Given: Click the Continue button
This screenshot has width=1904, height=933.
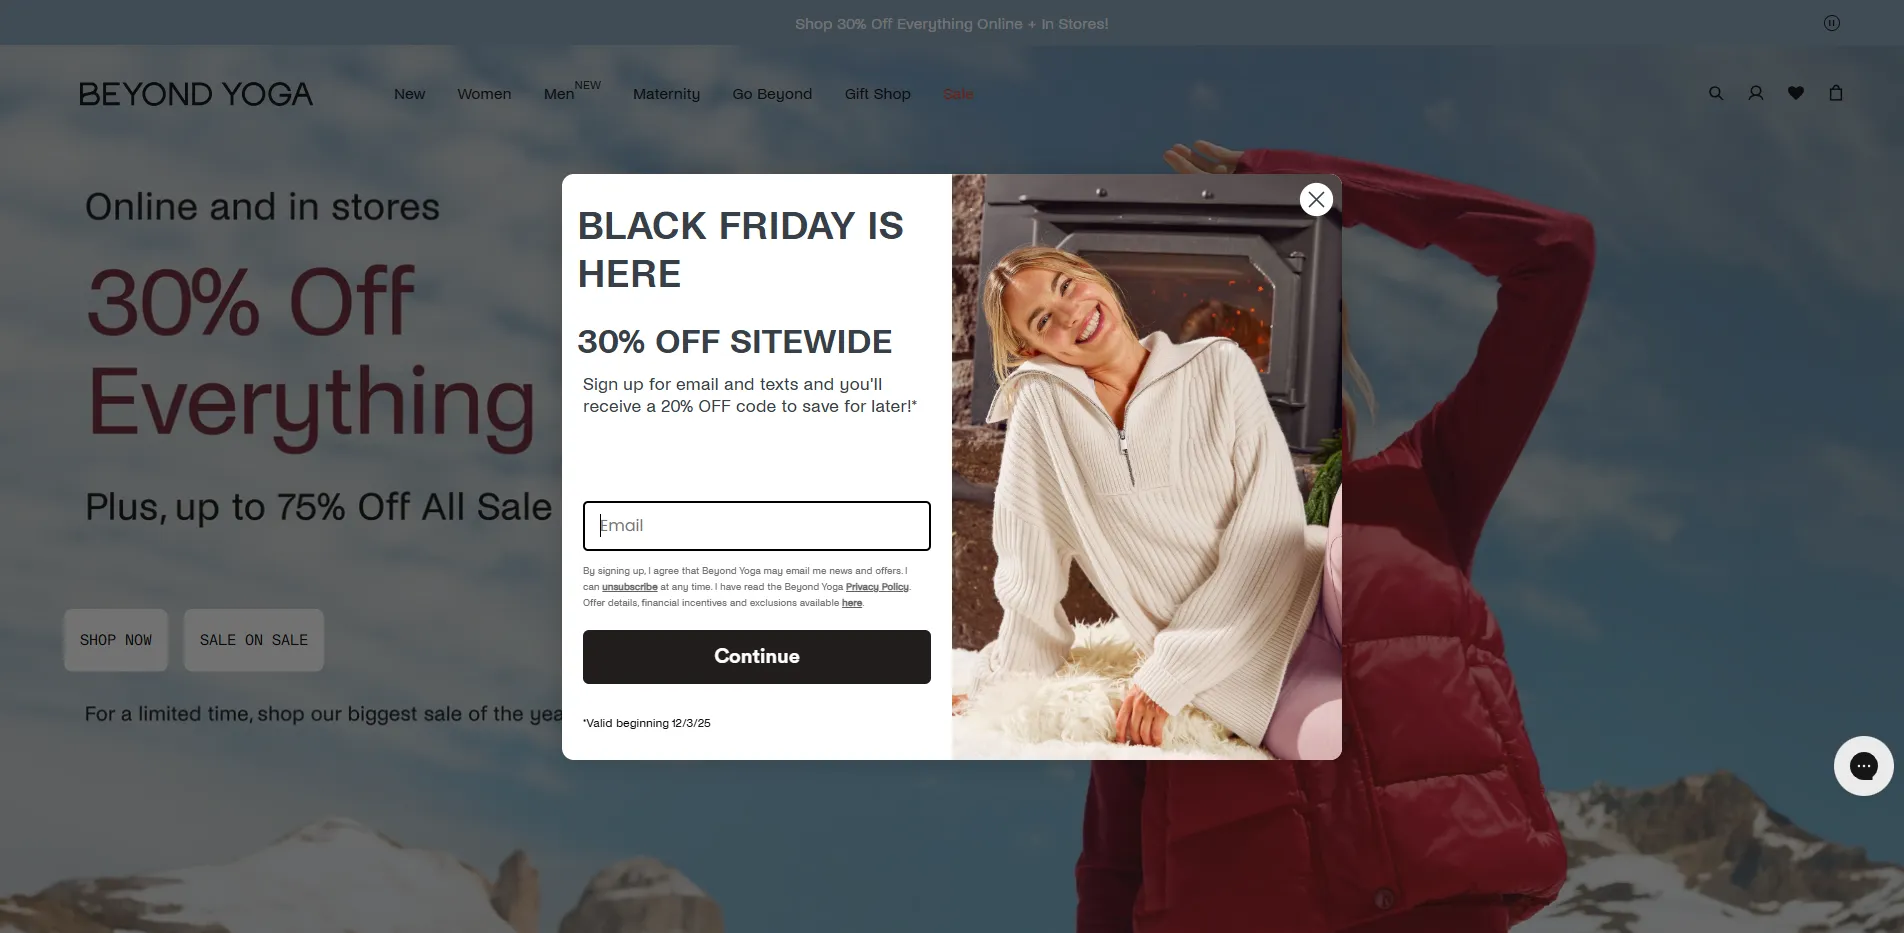Looking at the screenshot, I should pos(757,657).
